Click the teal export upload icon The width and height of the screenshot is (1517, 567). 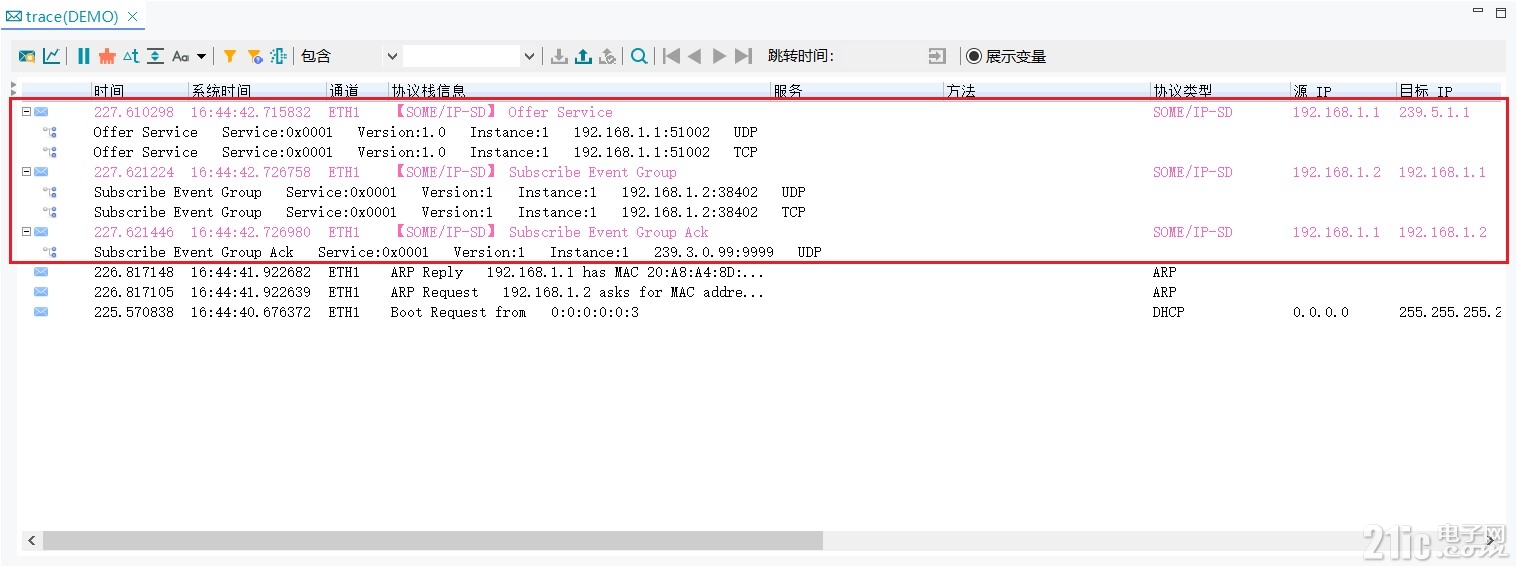click(x=583, y=56)
